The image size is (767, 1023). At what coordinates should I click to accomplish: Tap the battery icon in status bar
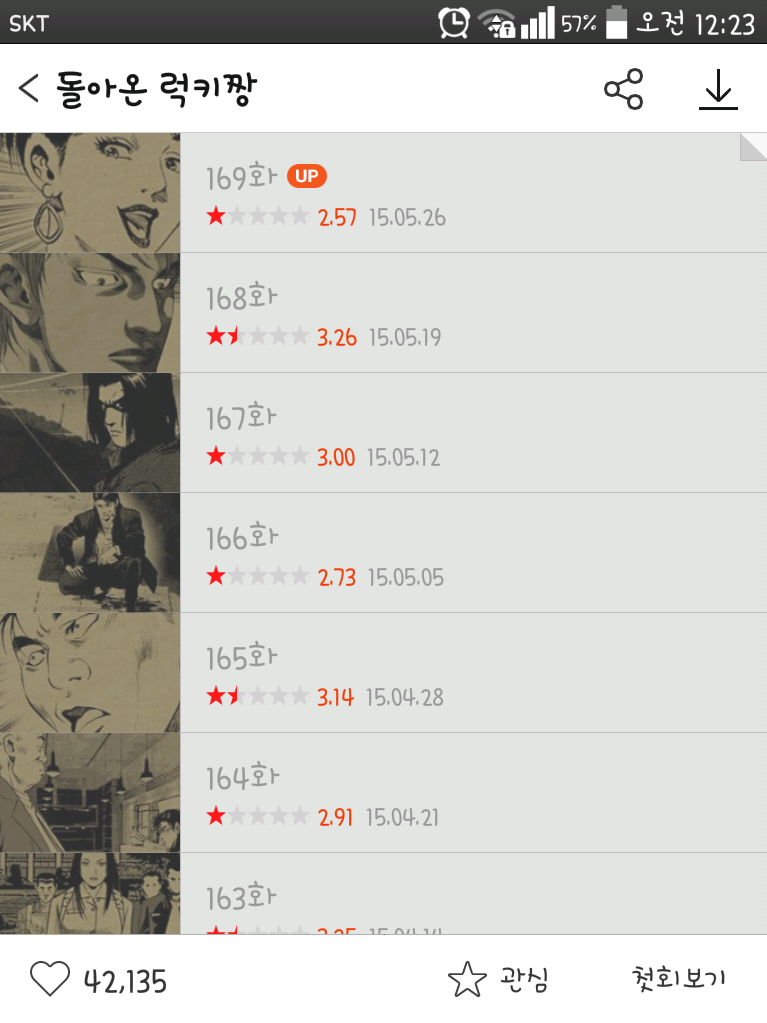(x=616, y=22)
